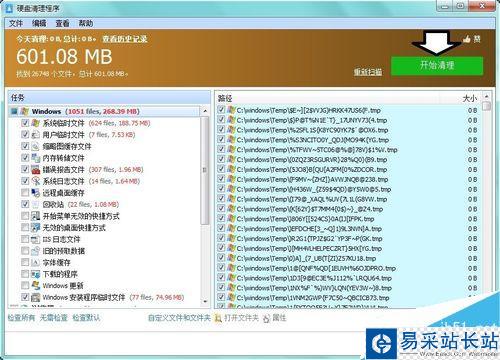Uncheck the 系统临时文件 checkbox
500x360 pixels.
coord(25,123)
